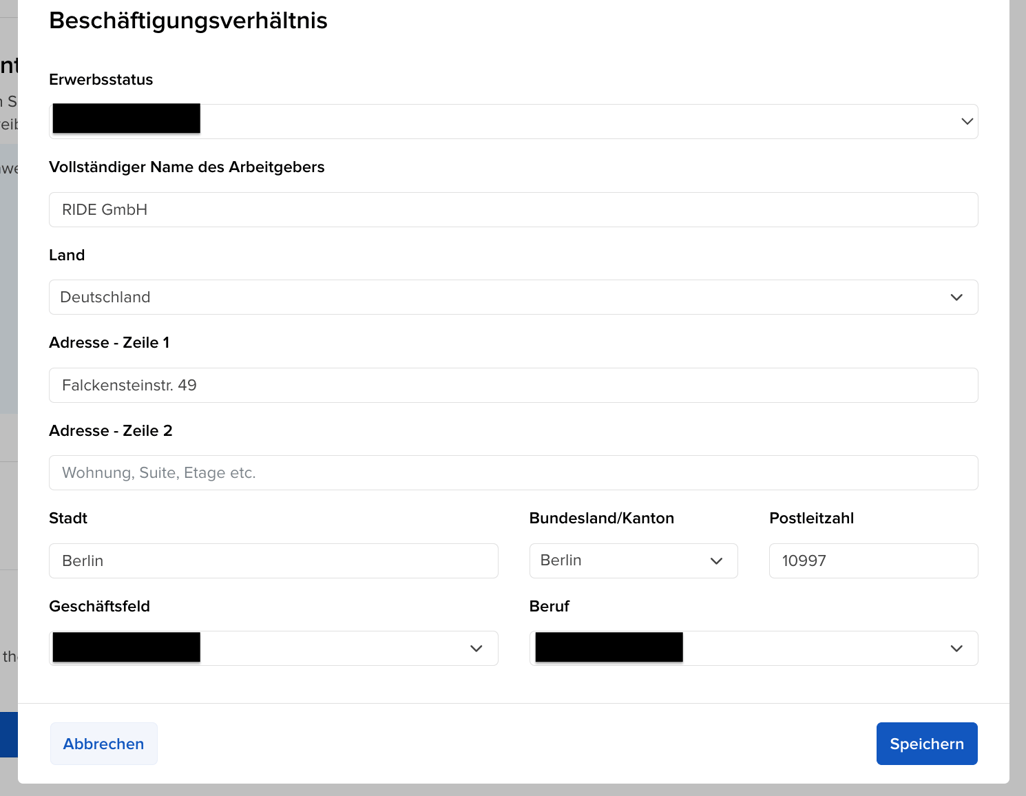Click the chevron arrow in Erwerbsstatus field
The height and width of the screenshot is (796, 1026).
pyautogui.click(x=966, y=121)
